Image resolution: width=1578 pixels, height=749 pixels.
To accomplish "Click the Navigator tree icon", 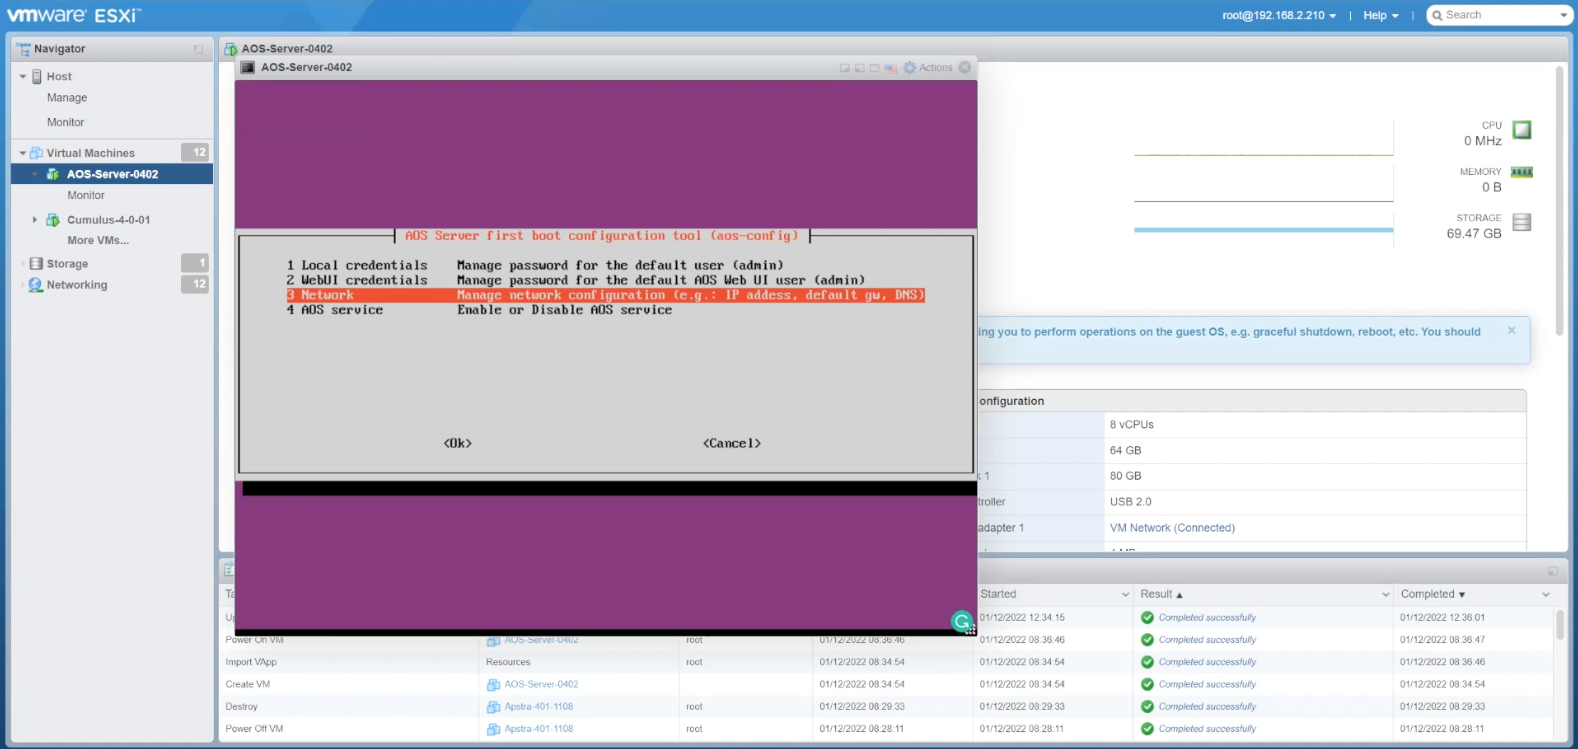I will point(23,49).
